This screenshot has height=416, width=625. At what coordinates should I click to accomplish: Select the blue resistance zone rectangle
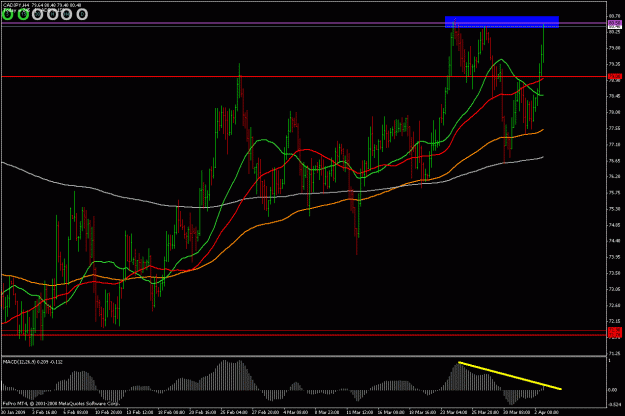click(x=501, y=22)
